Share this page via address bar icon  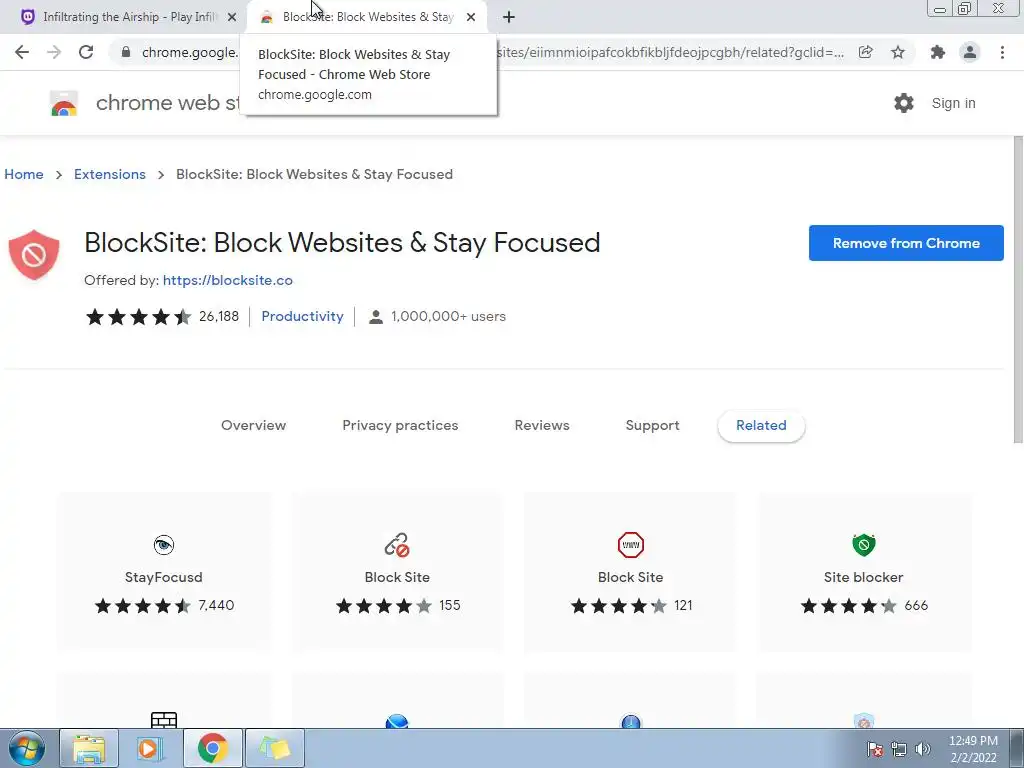[x=865, y=52]
